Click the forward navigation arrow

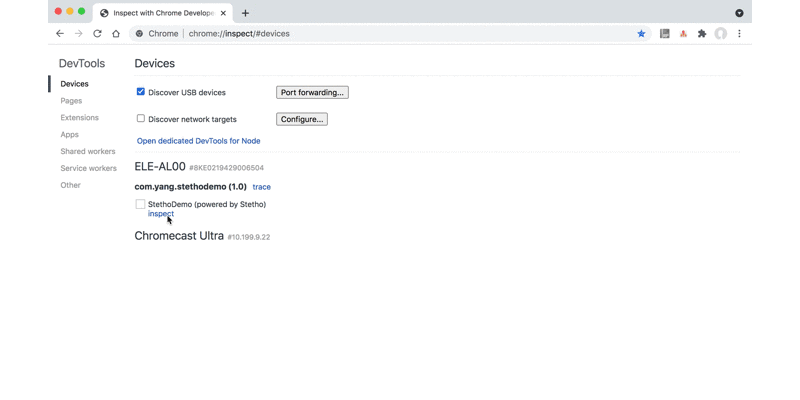pos(79,34)
